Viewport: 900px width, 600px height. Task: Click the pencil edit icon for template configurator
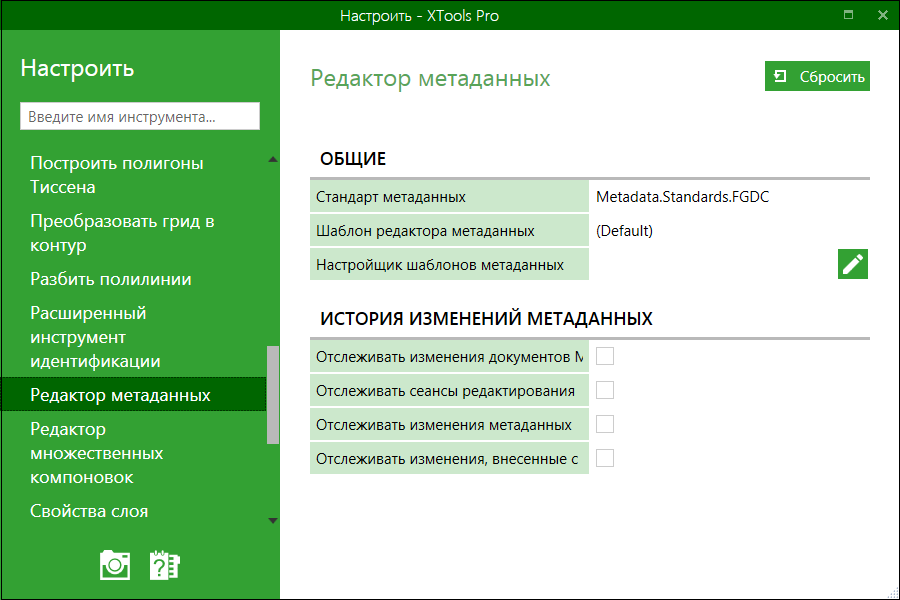point(852,264)
